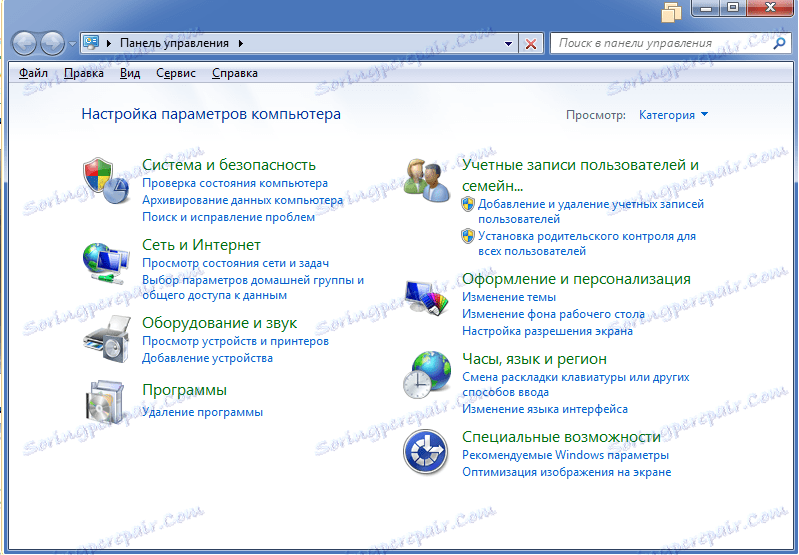
Task: Click the forward navigation arrow
Action: (x=52, y=43)
